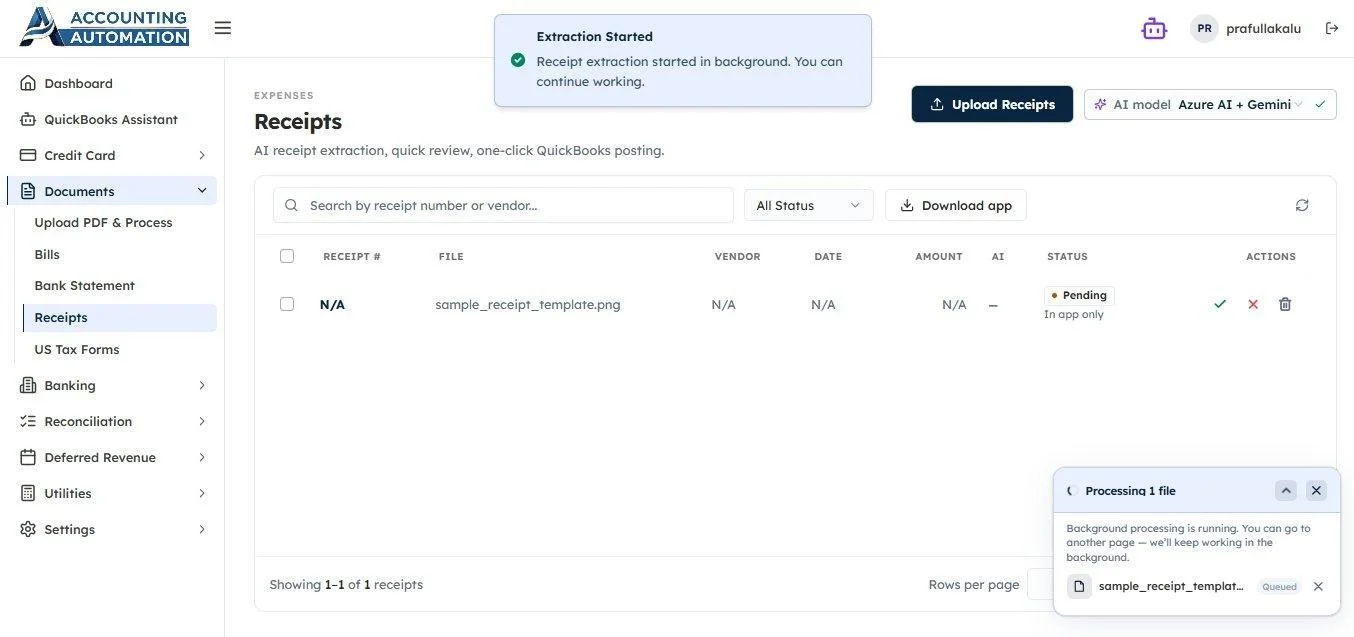Expand the Banking section
This screenshot has width=1354, height=637.
pos(112,385)
